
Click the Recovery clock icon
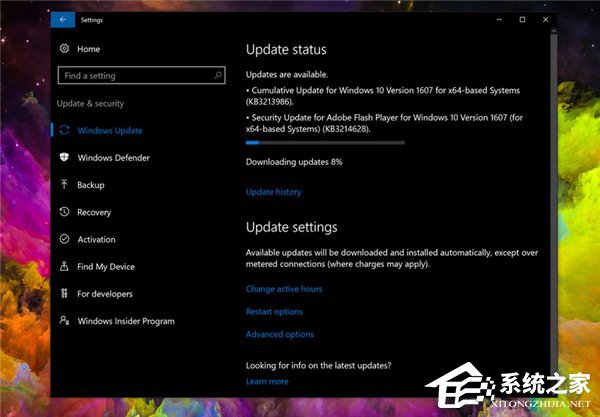tap(64, 212)
